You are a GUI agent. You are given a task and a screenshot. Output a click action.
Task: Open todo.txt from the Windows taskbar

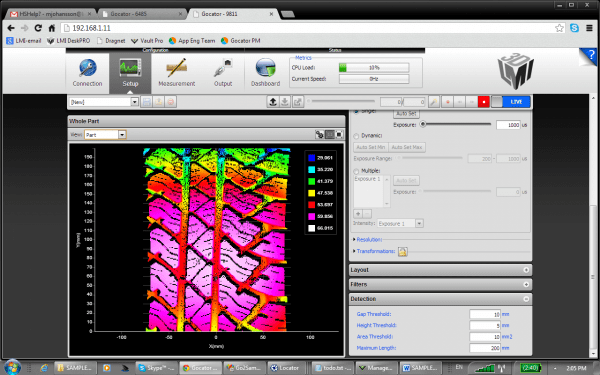tap(332, 368)
